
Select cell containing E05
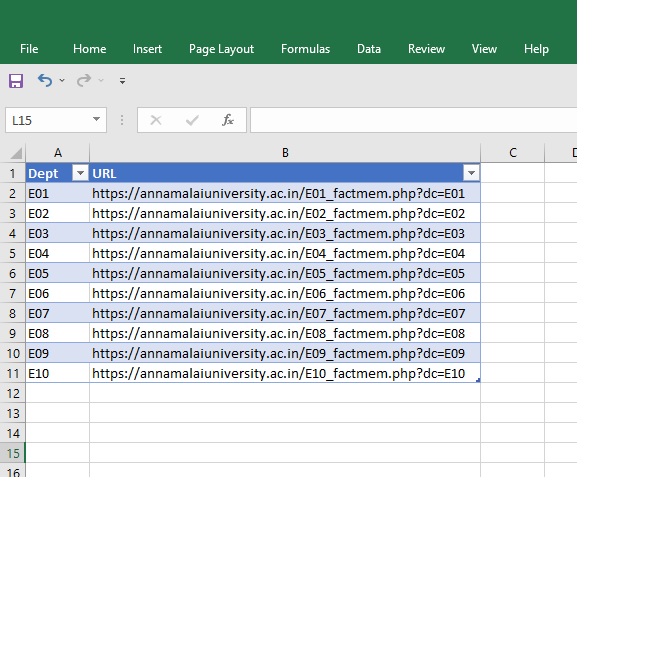pos(57,273)
